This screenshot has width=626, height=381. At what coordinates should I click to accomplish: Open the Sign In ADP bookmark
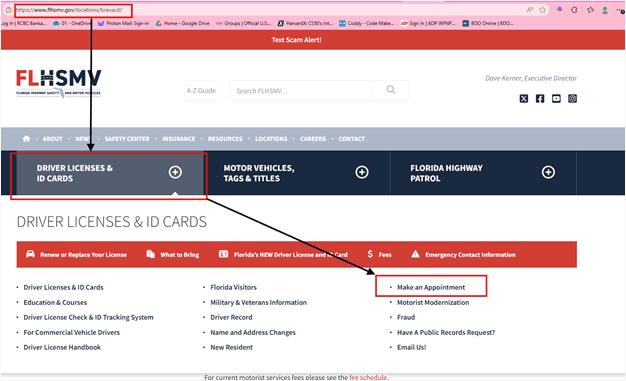coord(428,23)
